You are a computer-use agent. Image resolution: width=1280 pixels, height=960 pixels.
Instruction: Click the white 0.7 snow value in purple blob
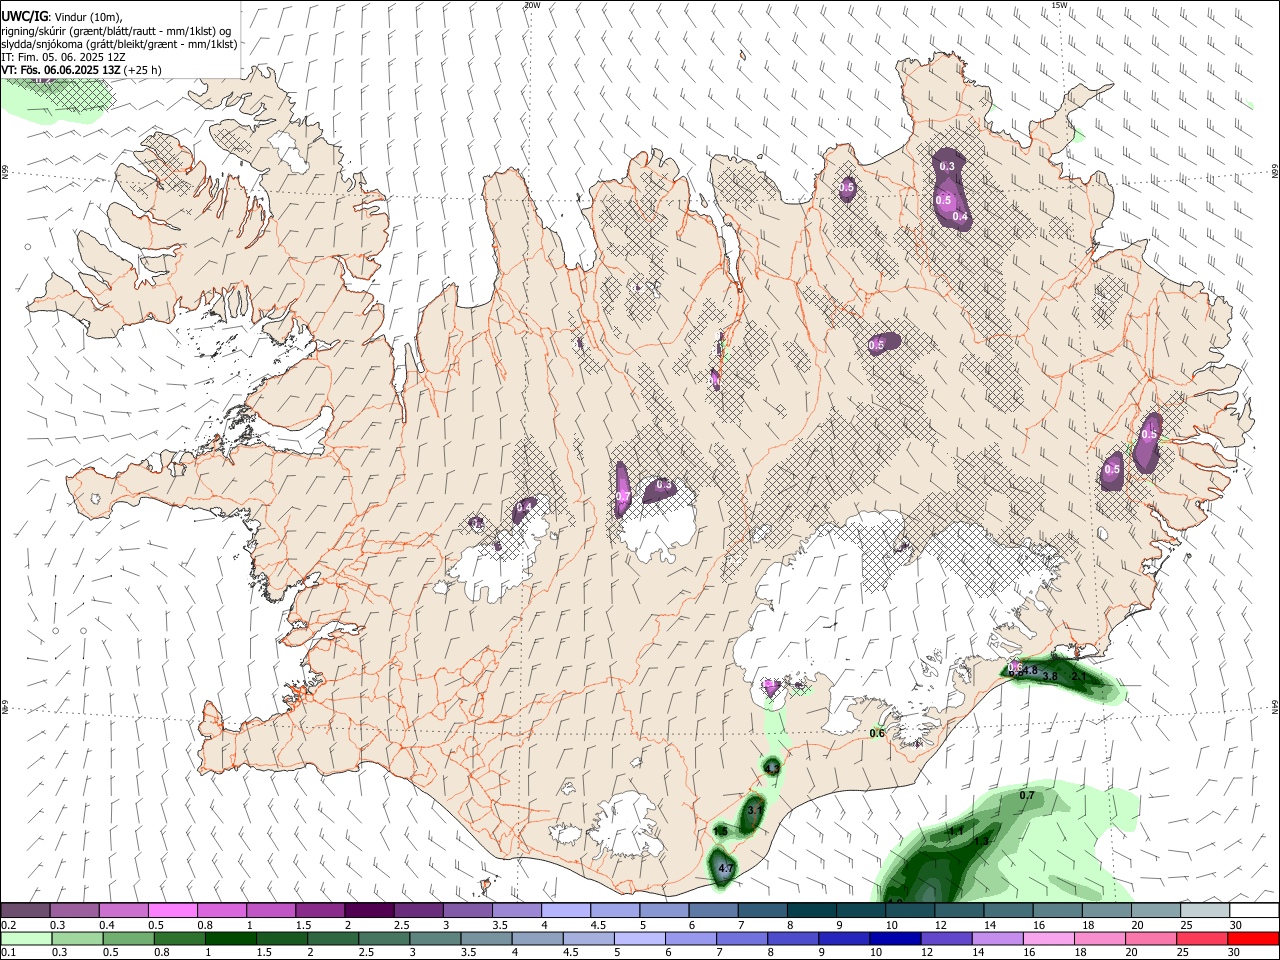(x=623, y=497)
